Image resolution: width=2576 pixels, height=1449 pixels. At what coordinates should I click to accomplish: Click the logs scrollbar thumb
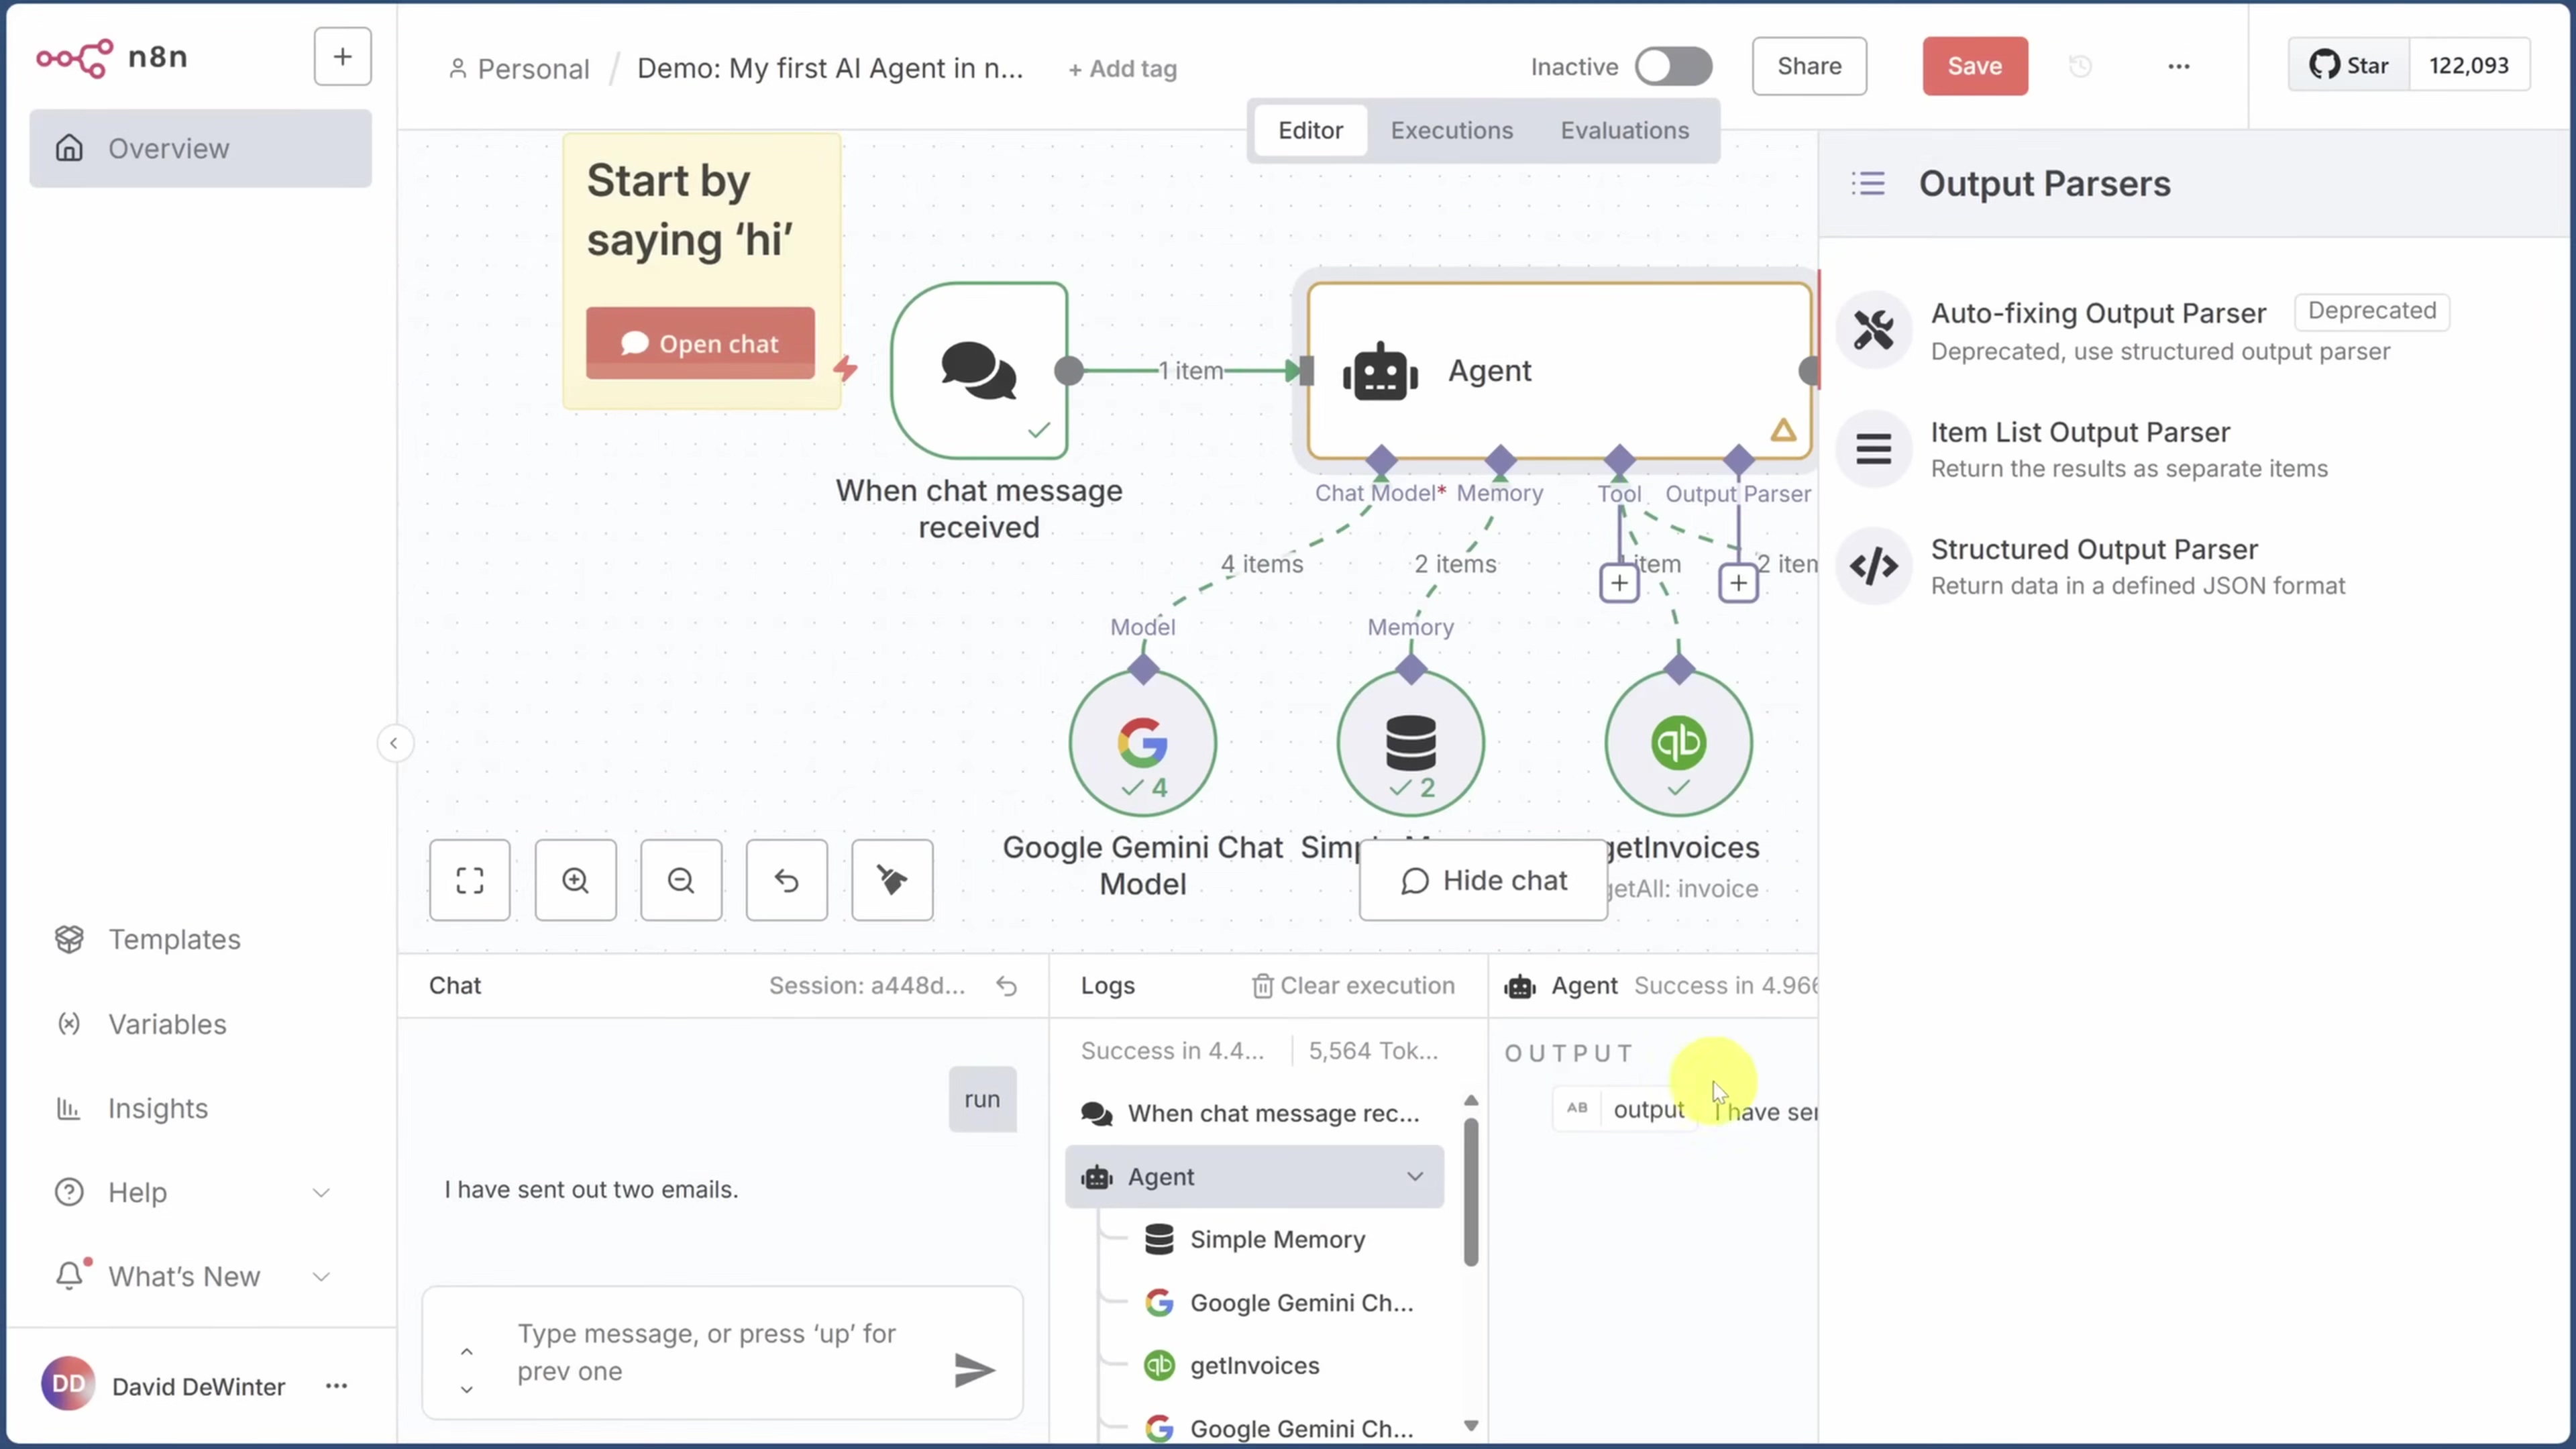point(1471,1192)
